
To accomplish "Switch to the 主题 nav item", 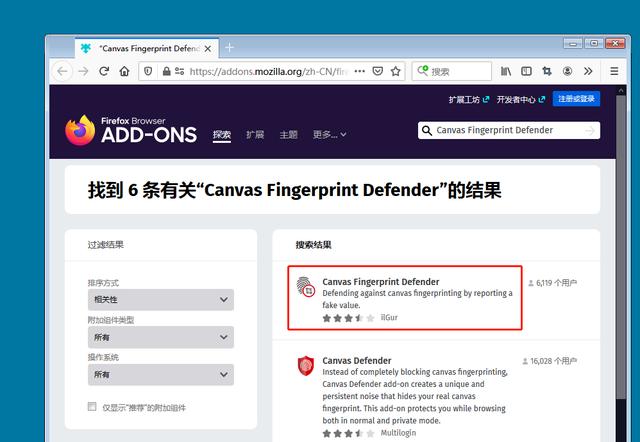I will click(x=289, y=135).
